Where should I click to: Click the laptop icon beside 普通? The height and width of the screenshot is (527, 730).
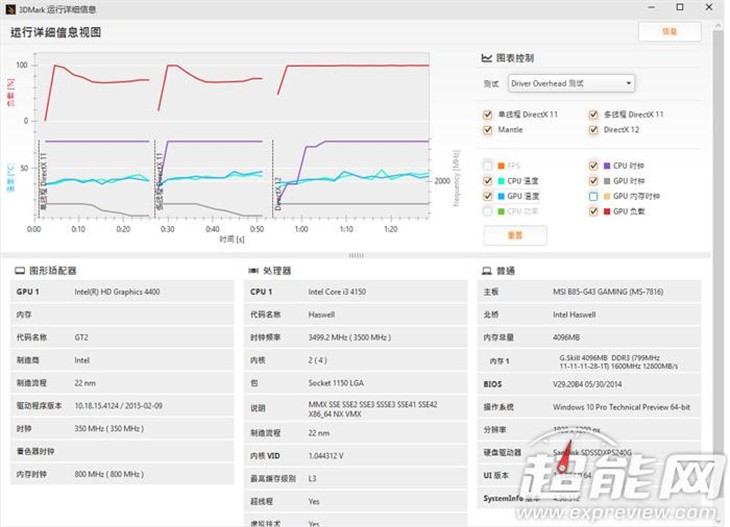click(x=487, y=270)
